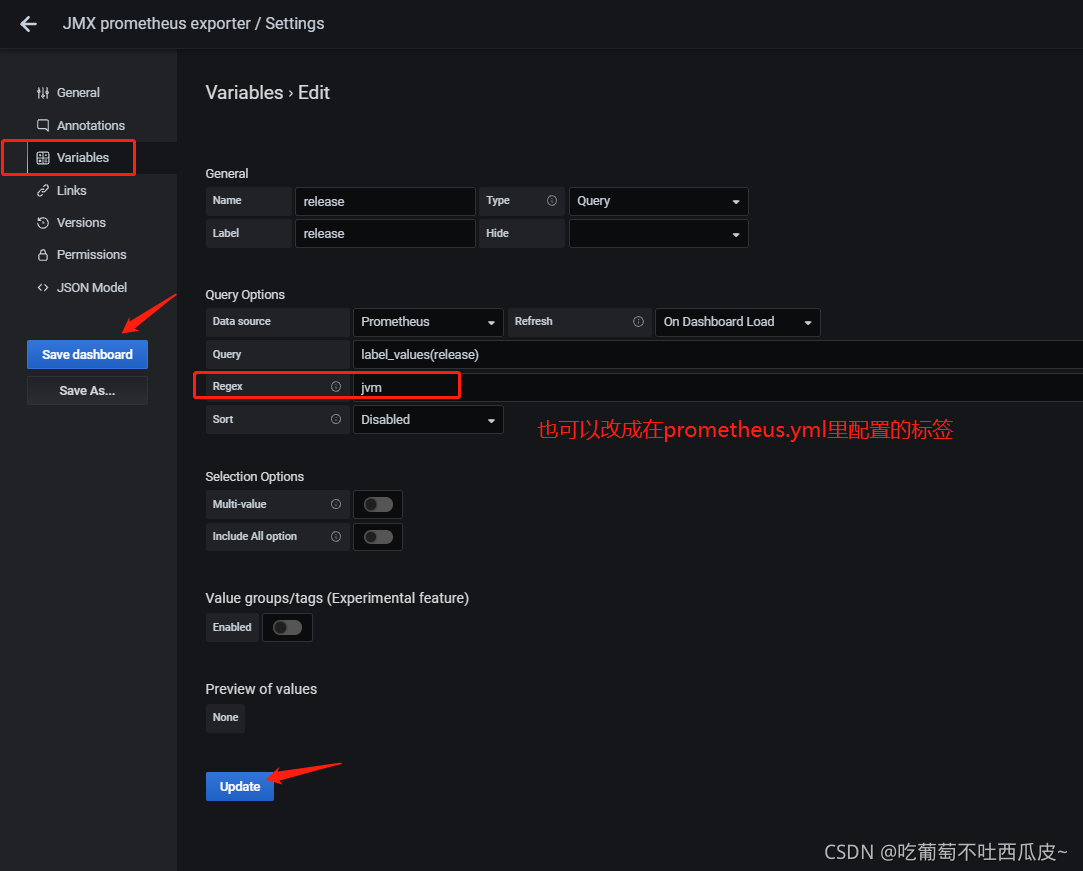Open JSON Model settings section

tap(91, 287)
